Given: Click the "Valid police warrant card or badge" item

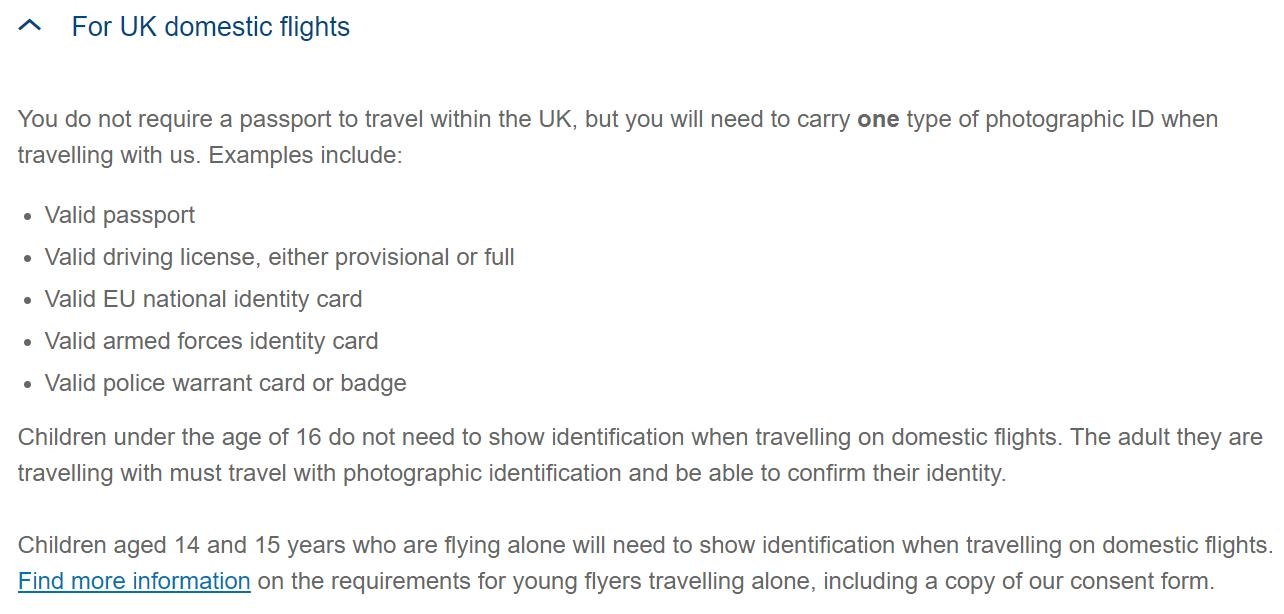Looking at the screenshot, I should [x=225, y=384].
